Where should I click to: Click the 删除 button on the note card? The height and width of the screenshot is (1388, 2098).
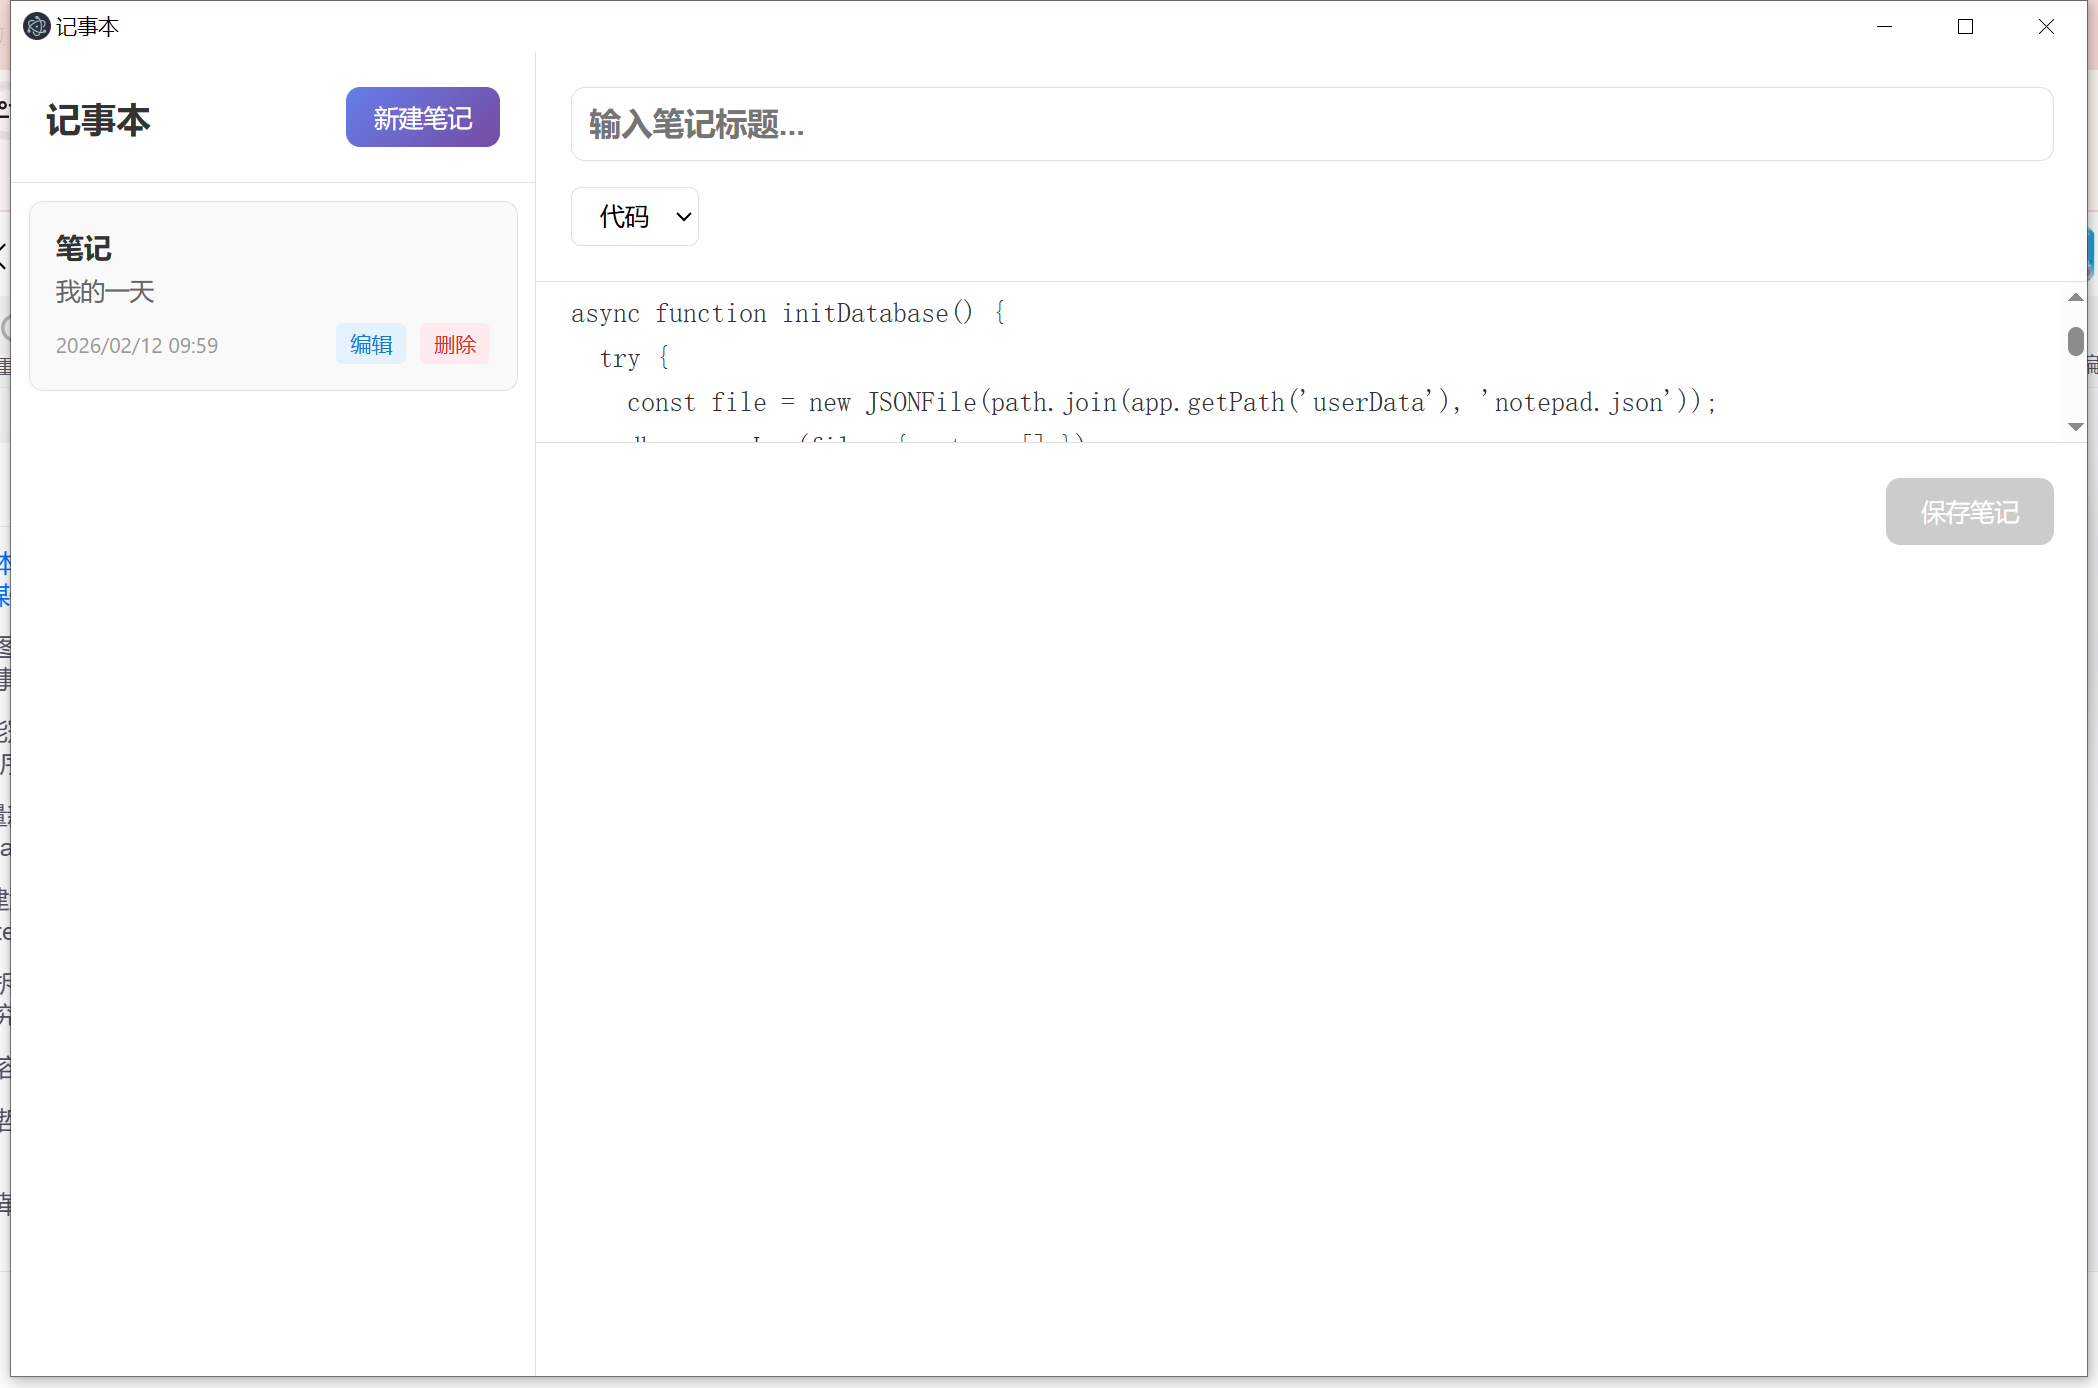454,344
